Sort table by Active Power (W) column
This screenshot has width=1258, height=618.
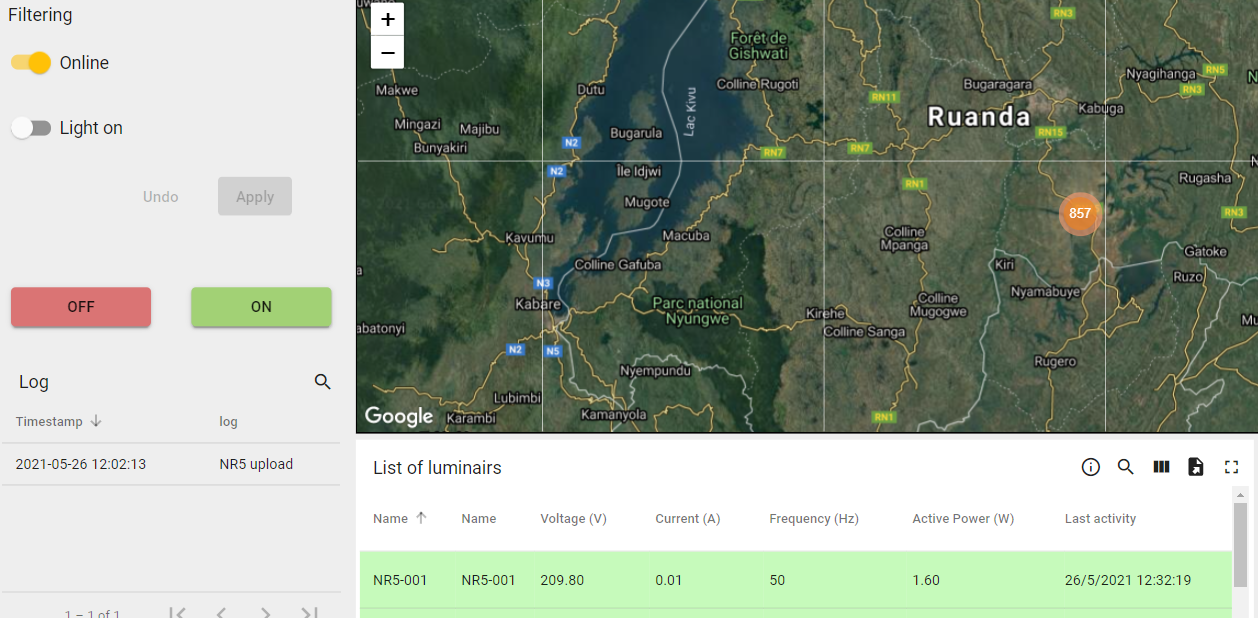pyautogui.click(x=963, y=518)
